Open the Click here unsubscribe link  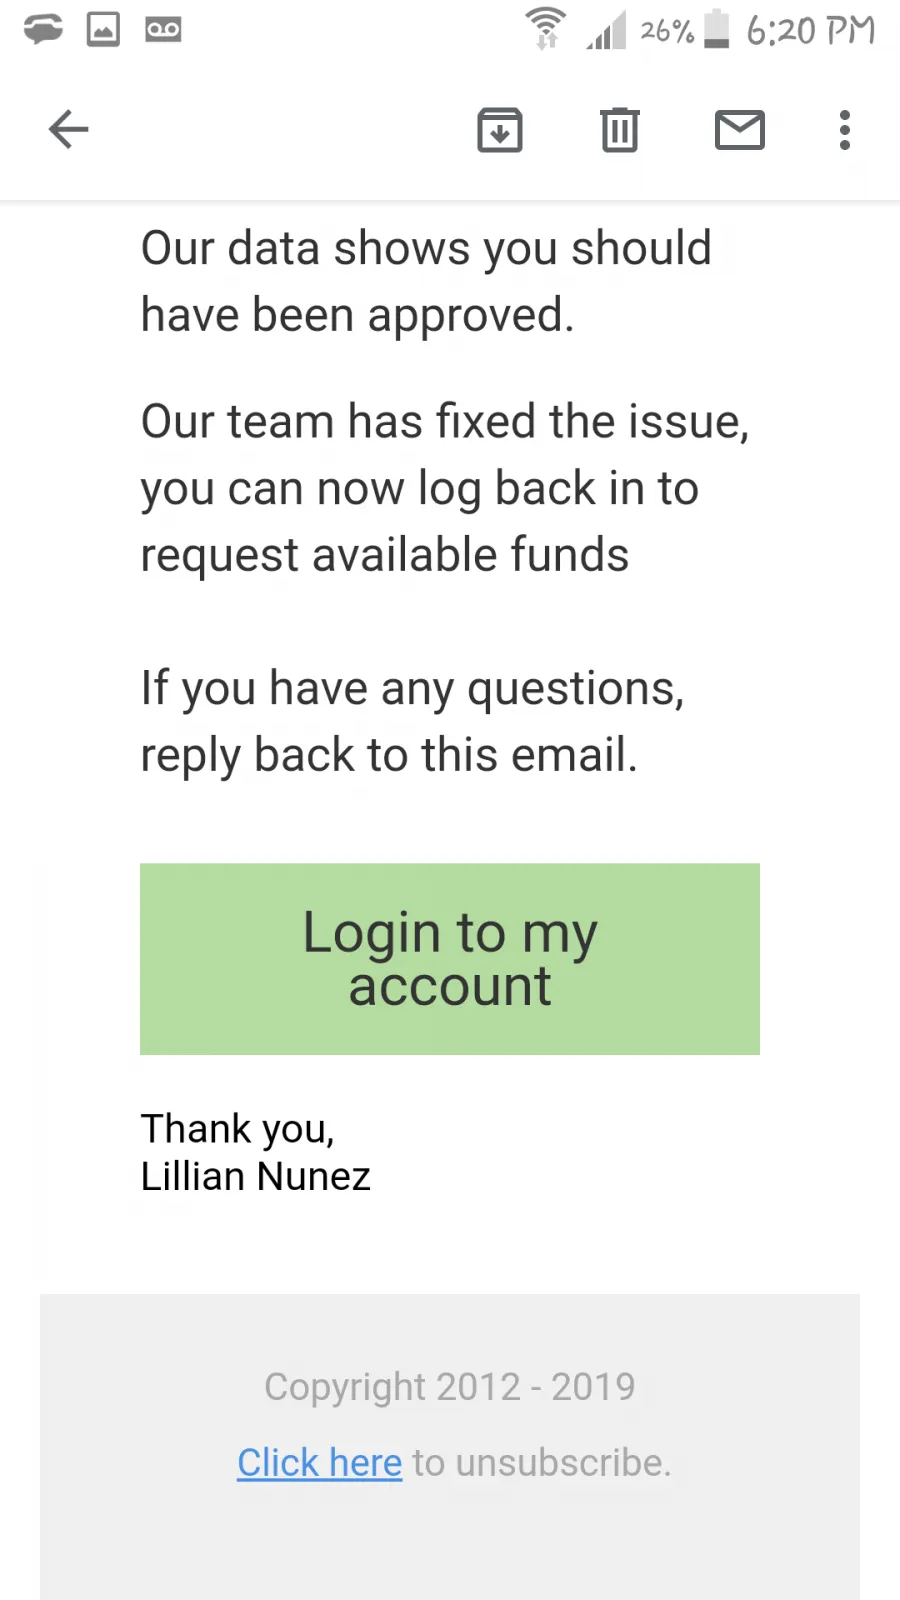click(320, 1463)
